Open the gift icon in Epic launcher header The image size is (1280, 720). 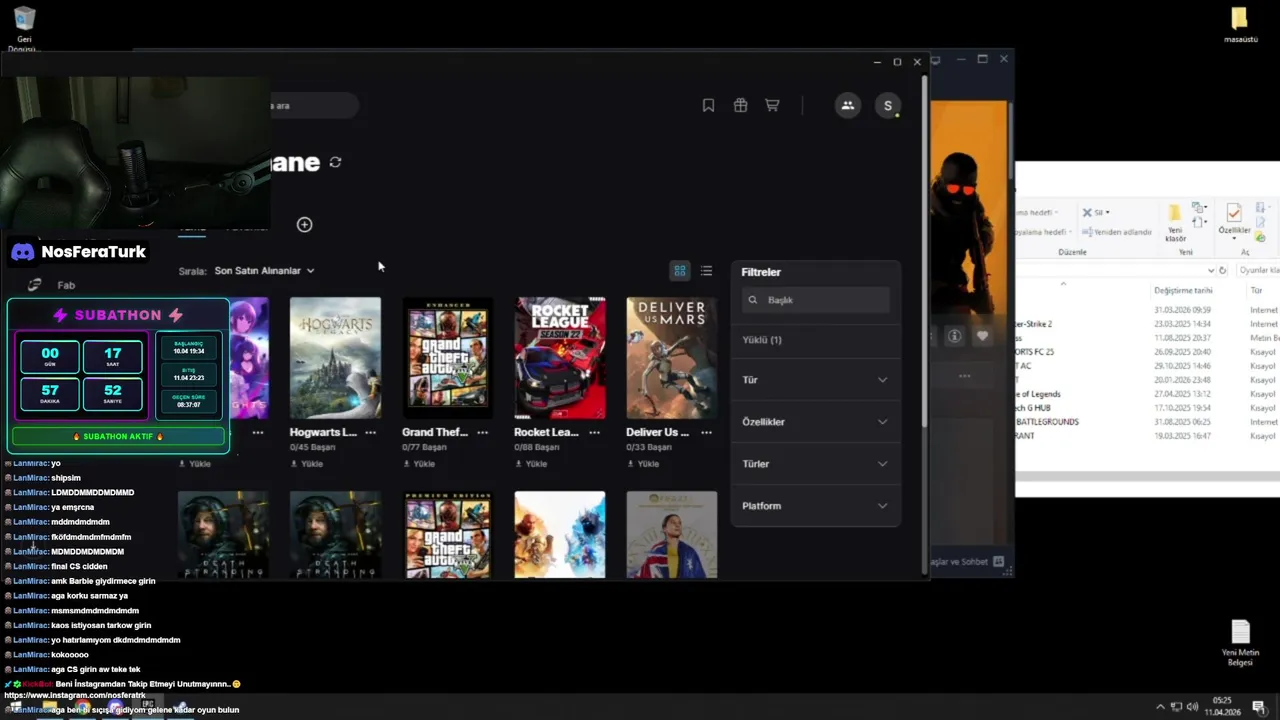tap(740, 105)
